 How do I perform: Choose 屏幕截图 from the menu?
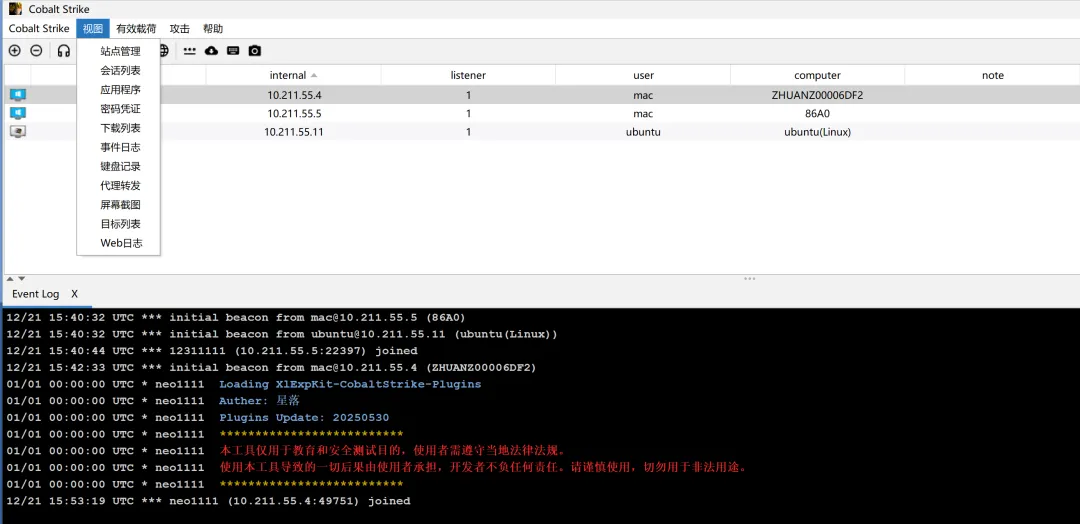pos(120,205)
